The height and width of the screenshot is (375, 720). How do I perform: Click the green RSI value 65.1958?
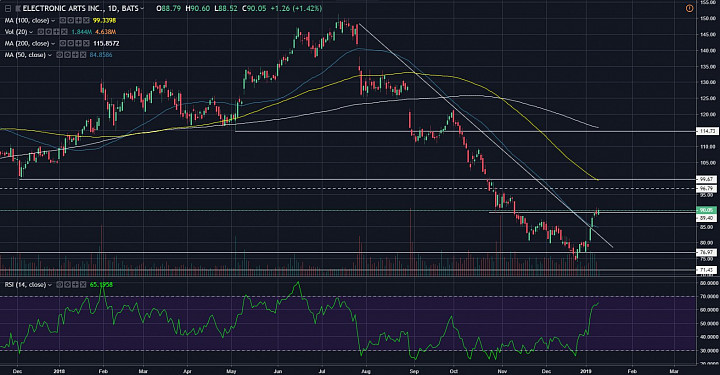point(101,285)
